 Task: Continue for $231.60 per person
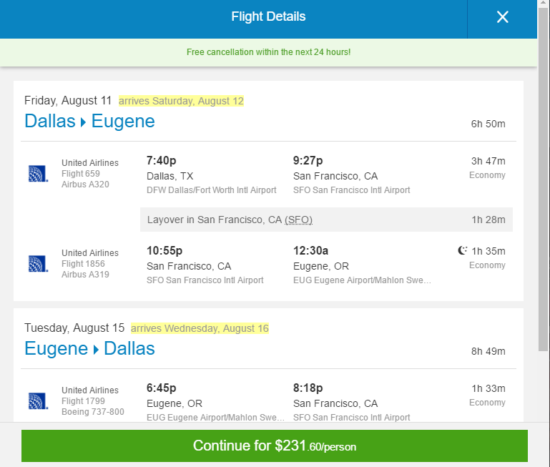coord(274,446)
